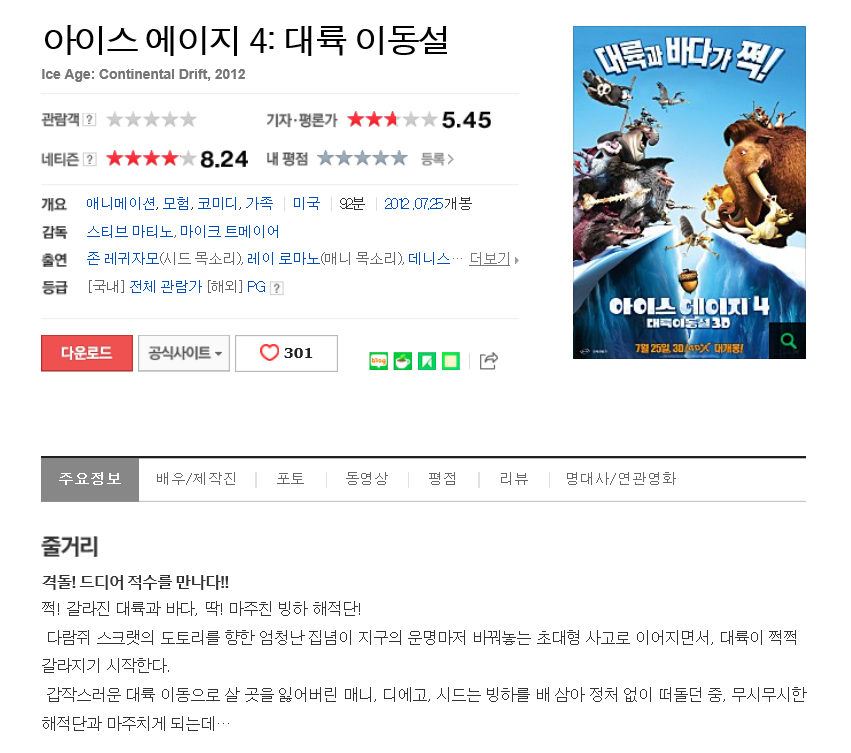
Task: Open the Ice Age 4 poster image
Action: (689, 192)
